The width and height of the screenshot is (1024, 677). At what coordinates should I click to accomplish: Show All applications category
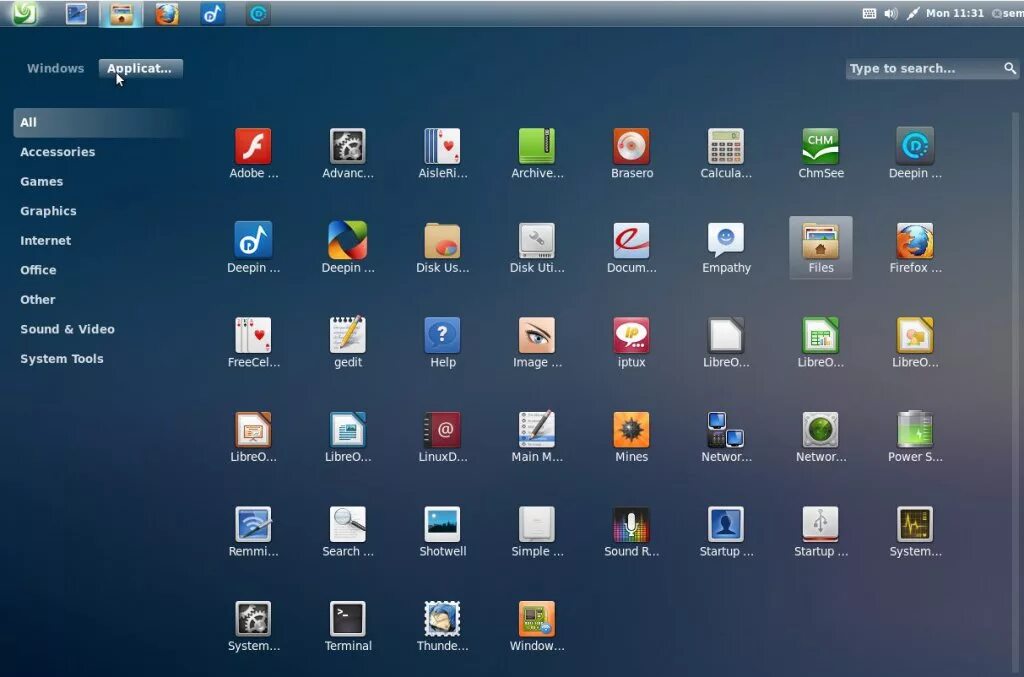tap(98, 122)
